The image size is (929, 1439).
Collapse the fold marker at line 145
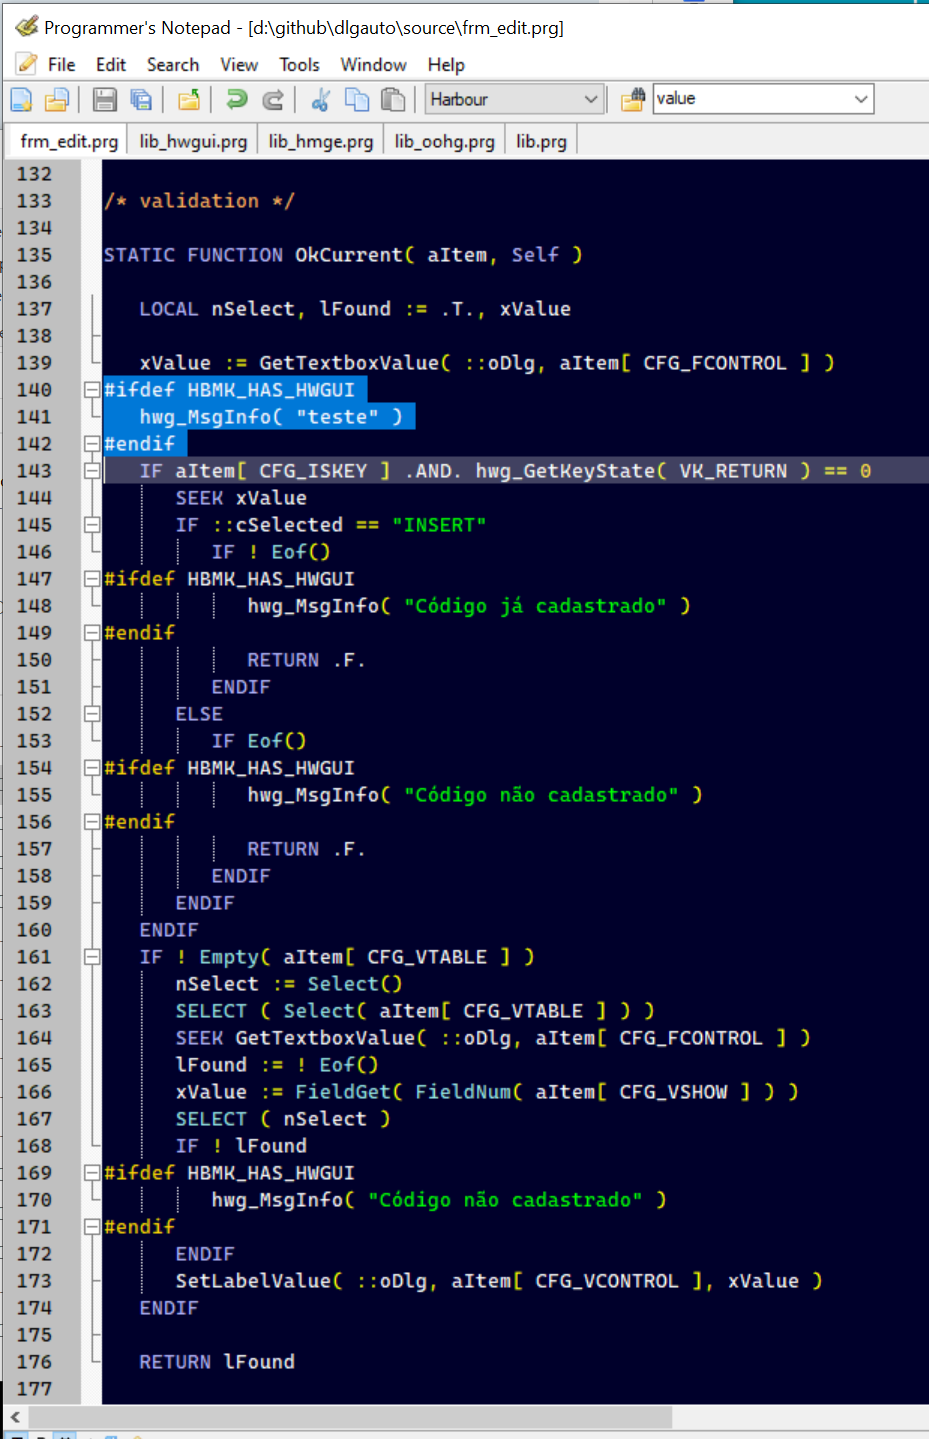92,524
